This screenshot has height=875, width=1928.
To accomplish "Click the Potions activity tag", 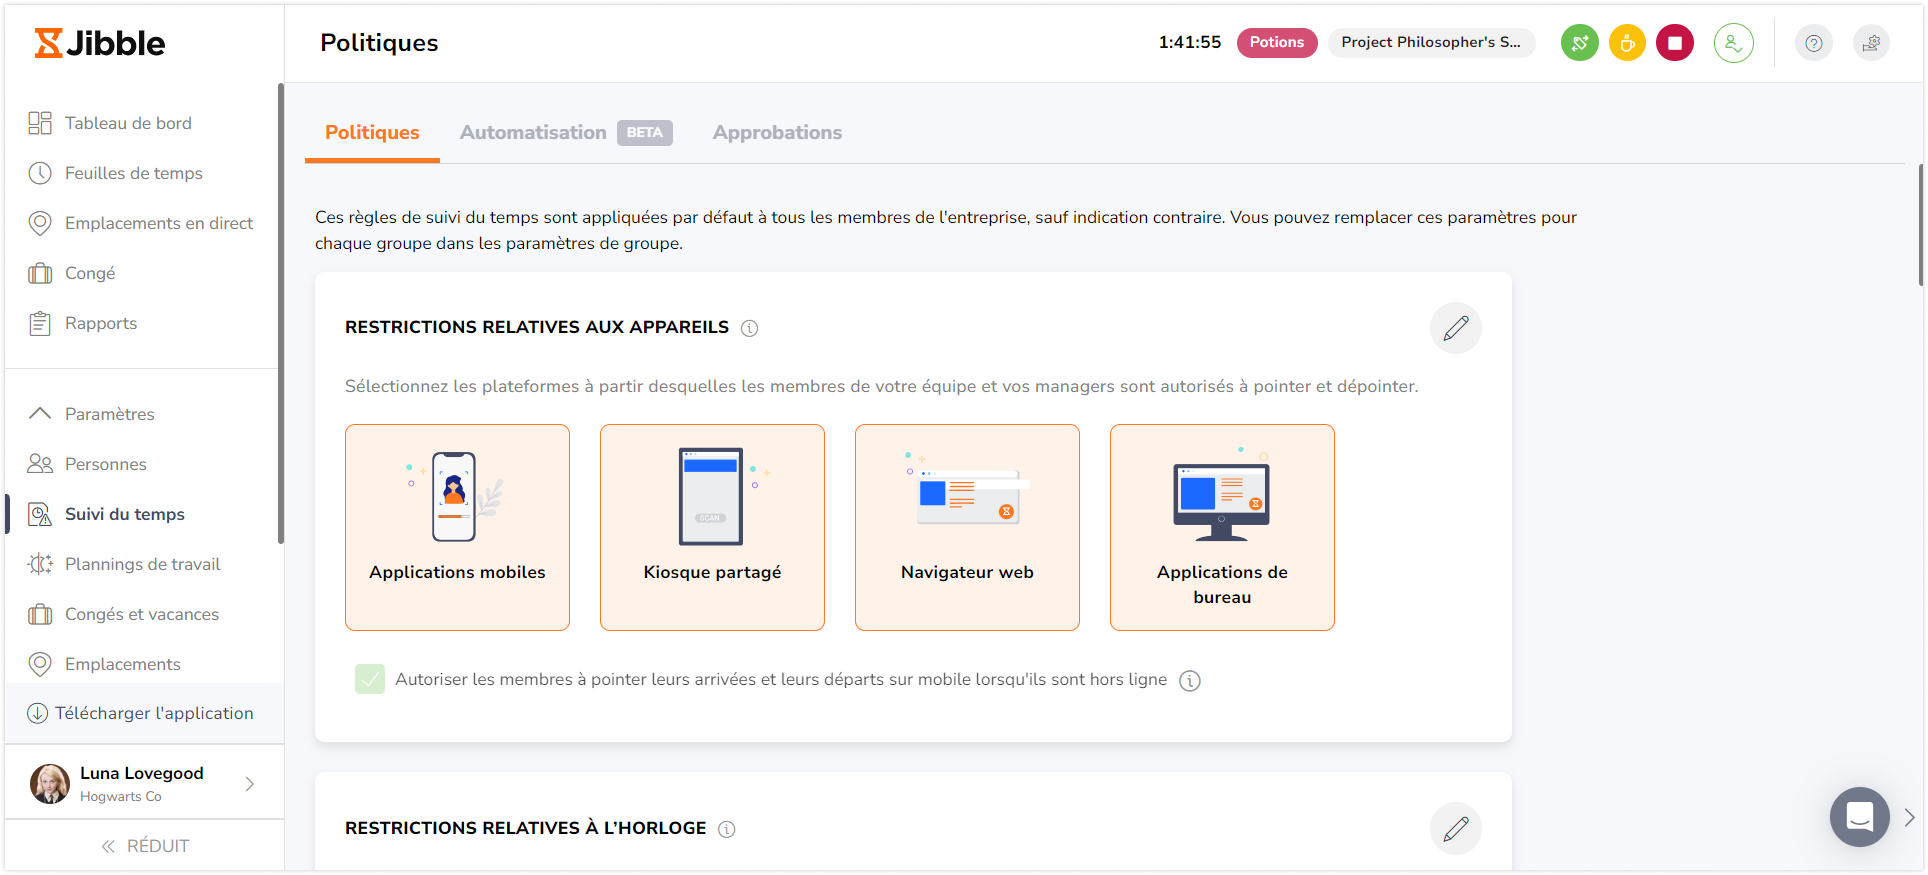I will point(1276,42).
